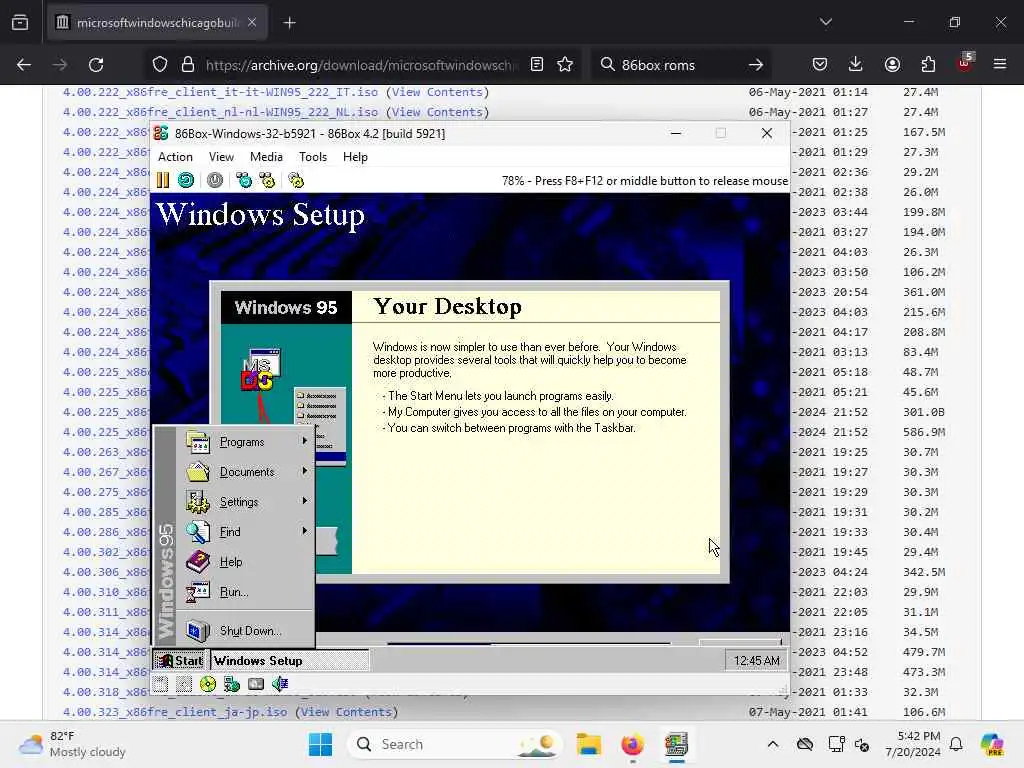Click the sound speaker status bar icon

tap(280, 684)
